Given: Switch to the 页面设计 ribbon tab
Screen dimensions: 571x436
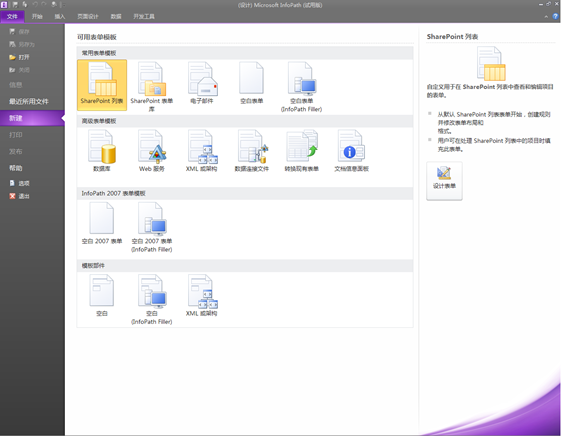Looking at the screenshot, I should [x=88, y=16].
